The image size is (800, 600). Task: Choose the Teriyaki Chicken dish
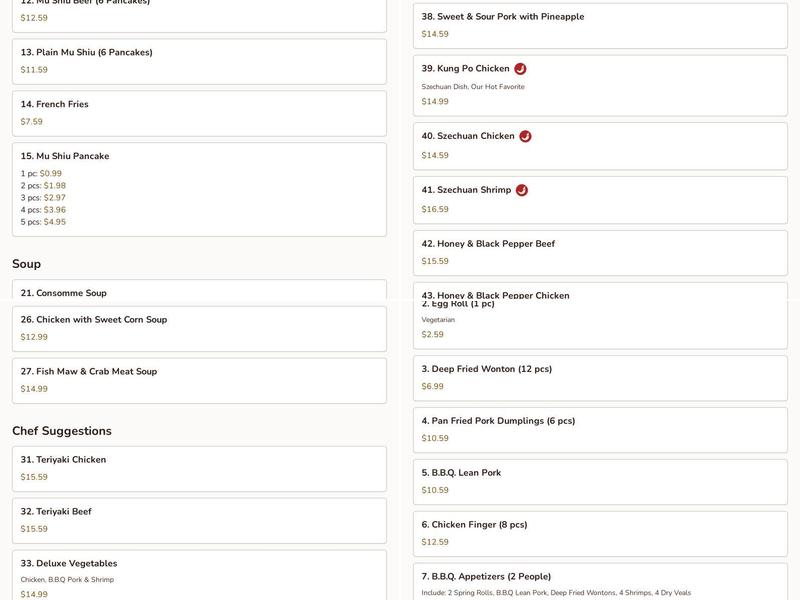click(199, 468)
